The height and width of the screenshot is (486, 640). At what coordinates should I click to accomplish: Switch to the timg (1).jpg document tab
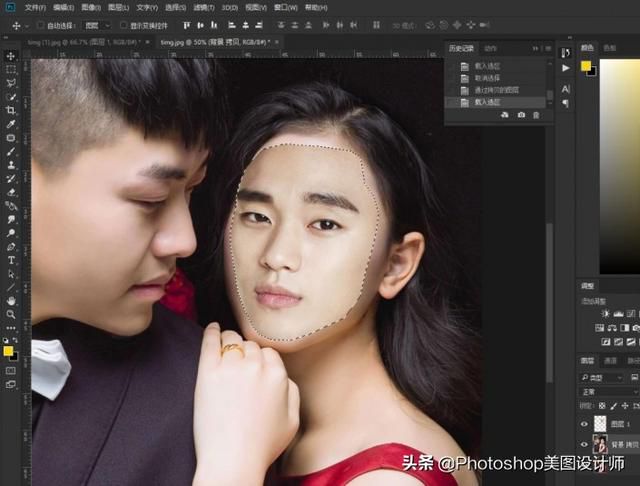(84, 42)
